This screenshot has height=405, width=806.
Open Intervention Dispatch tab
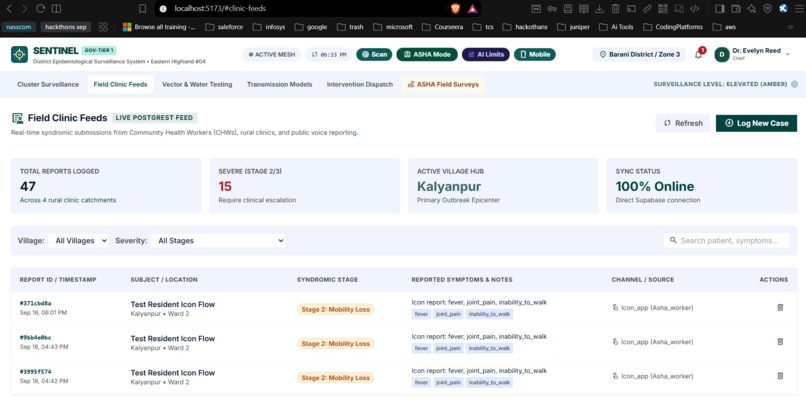[x=359, y=84]
